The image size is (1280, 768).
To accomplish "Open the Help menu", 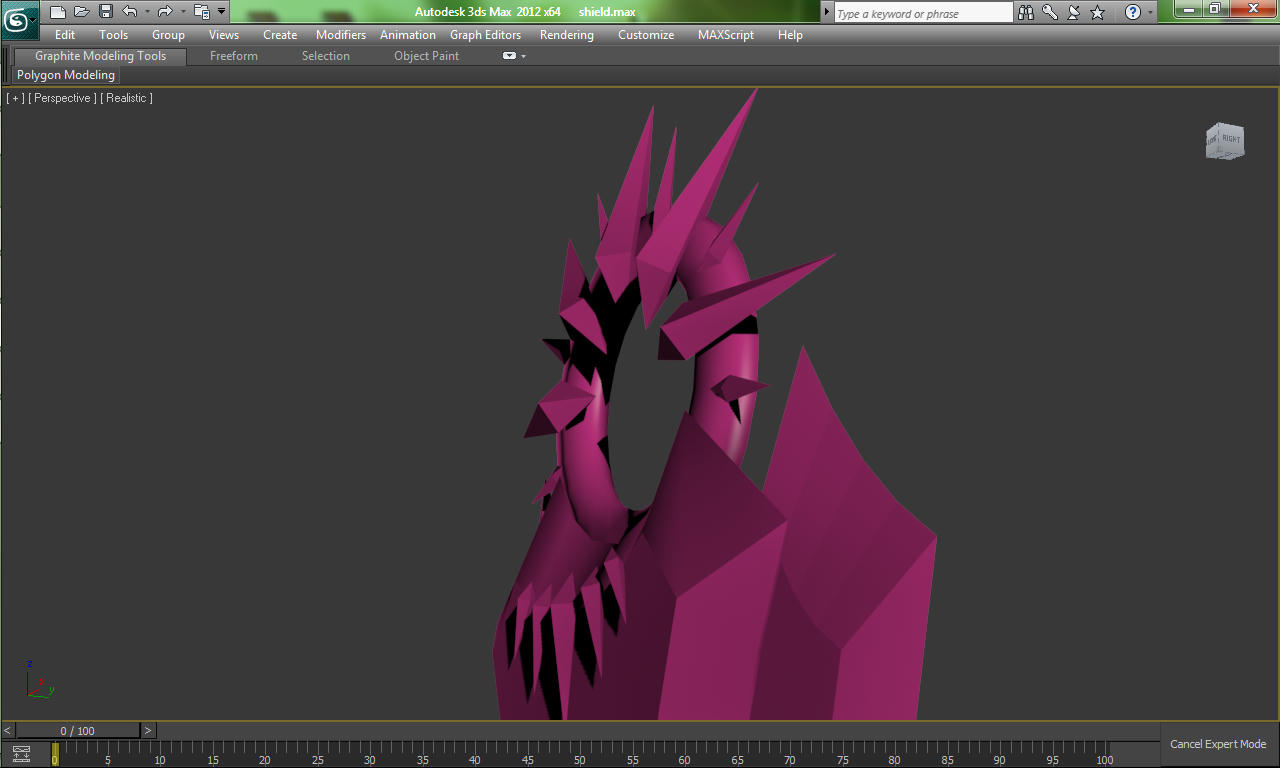I will (790, 35).
